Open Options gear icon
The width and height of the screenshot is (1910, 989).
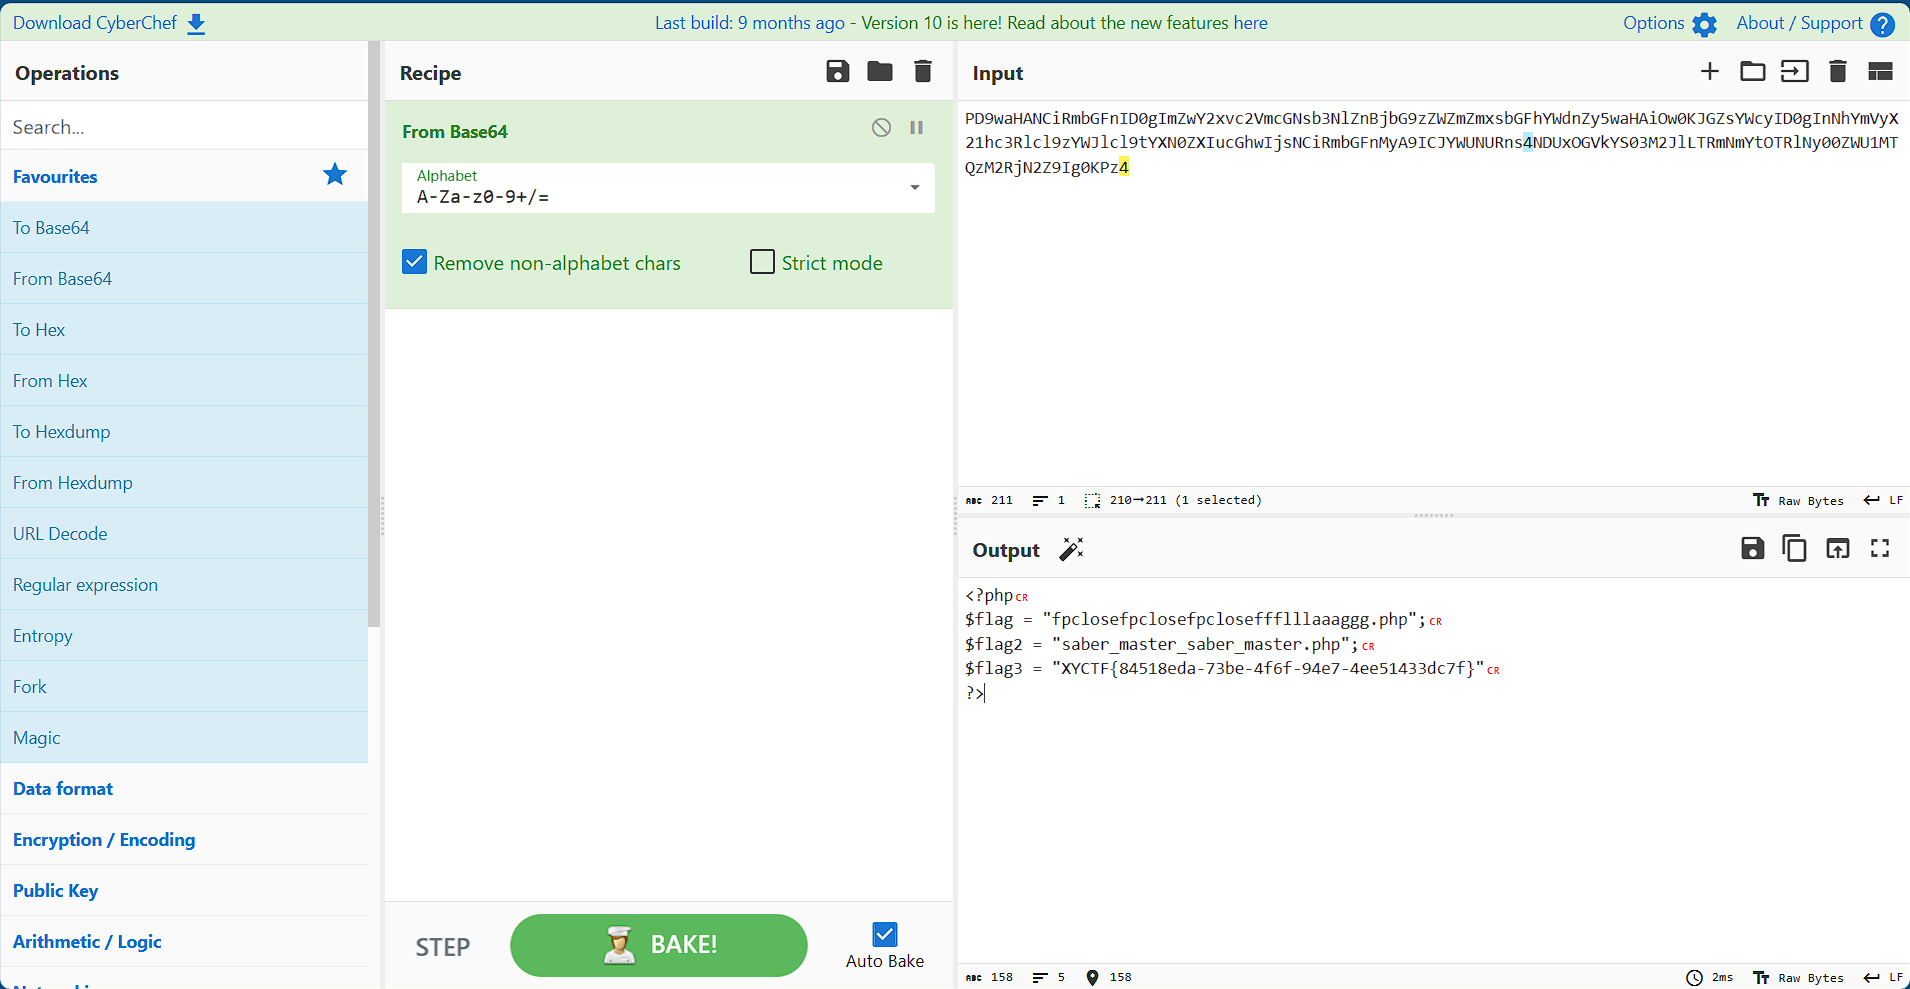click(x=1704, y=24)
